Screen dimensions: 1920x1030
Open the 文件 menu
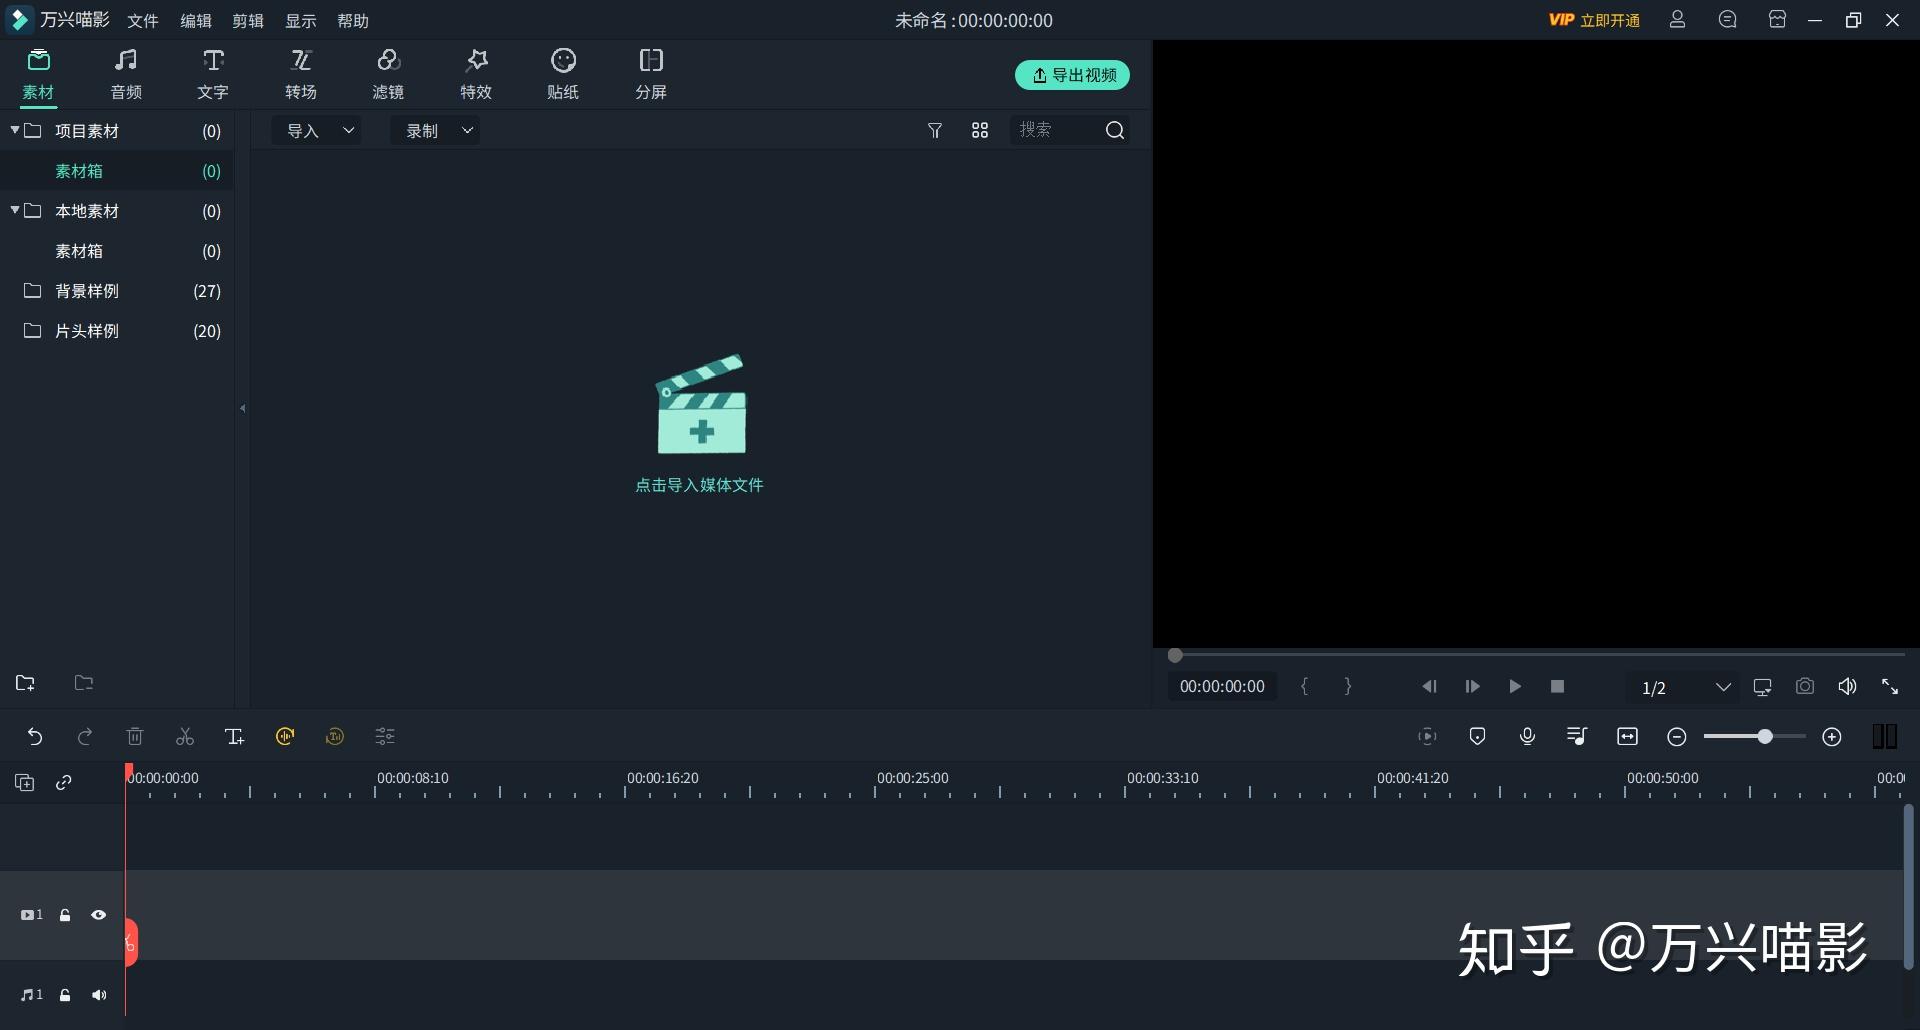tap(143, 21)
